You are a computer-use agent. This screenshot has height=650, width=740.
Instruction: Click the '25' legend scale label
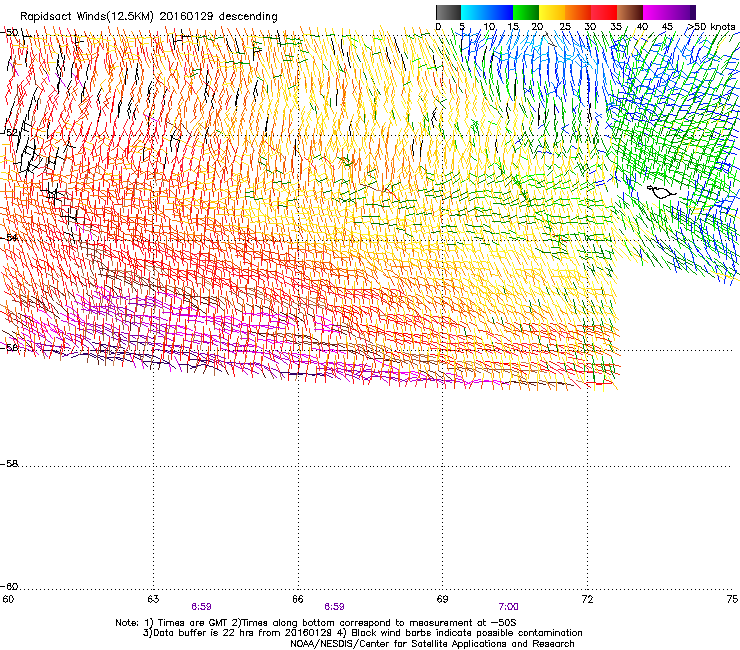[x=565, y=27]
